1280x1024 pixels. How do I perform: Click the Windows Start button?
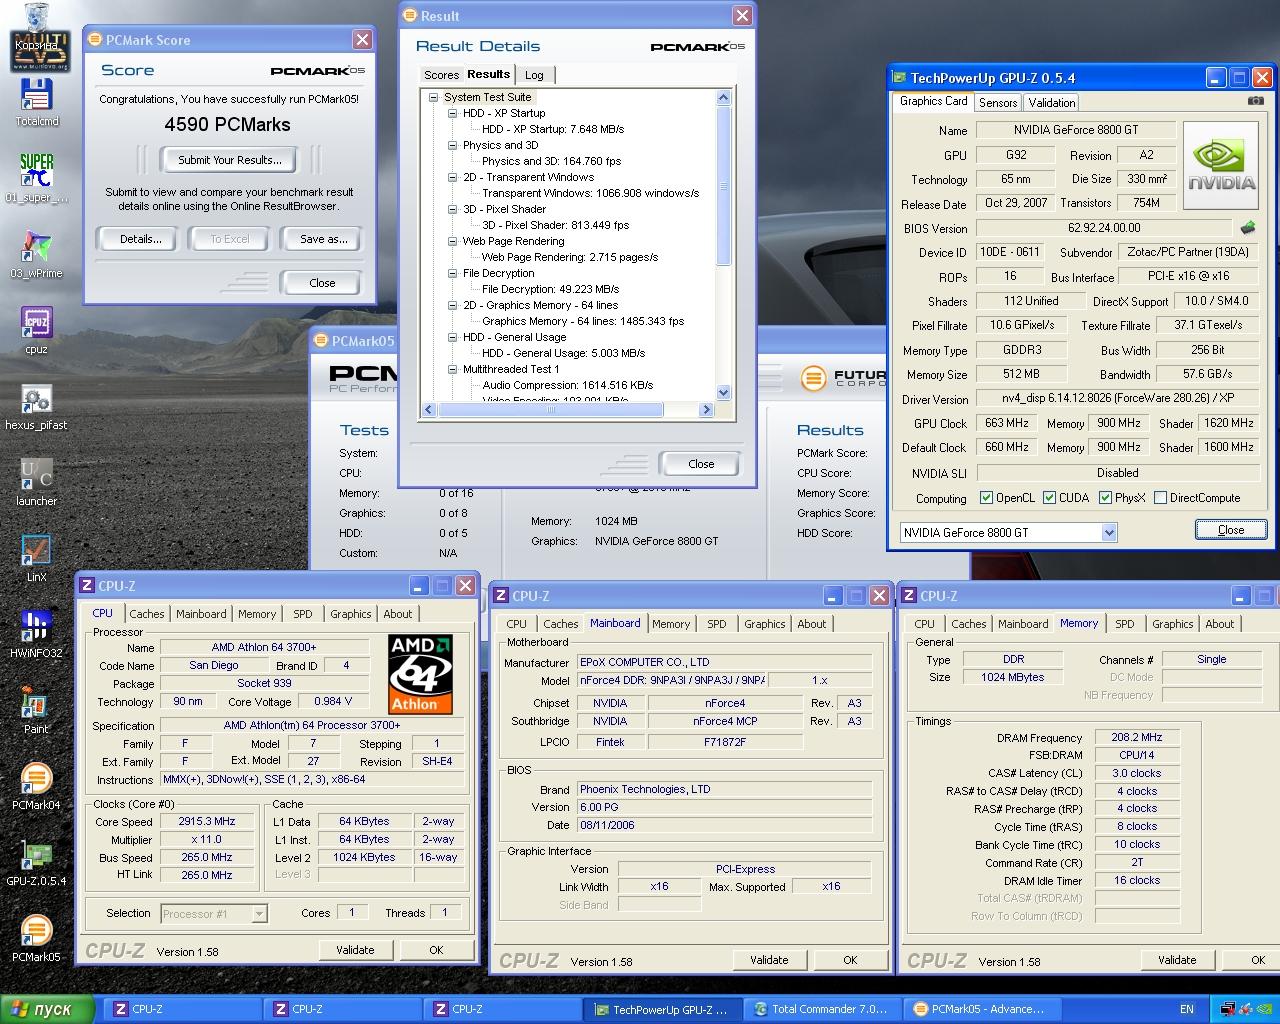[x=48, y=1009]
